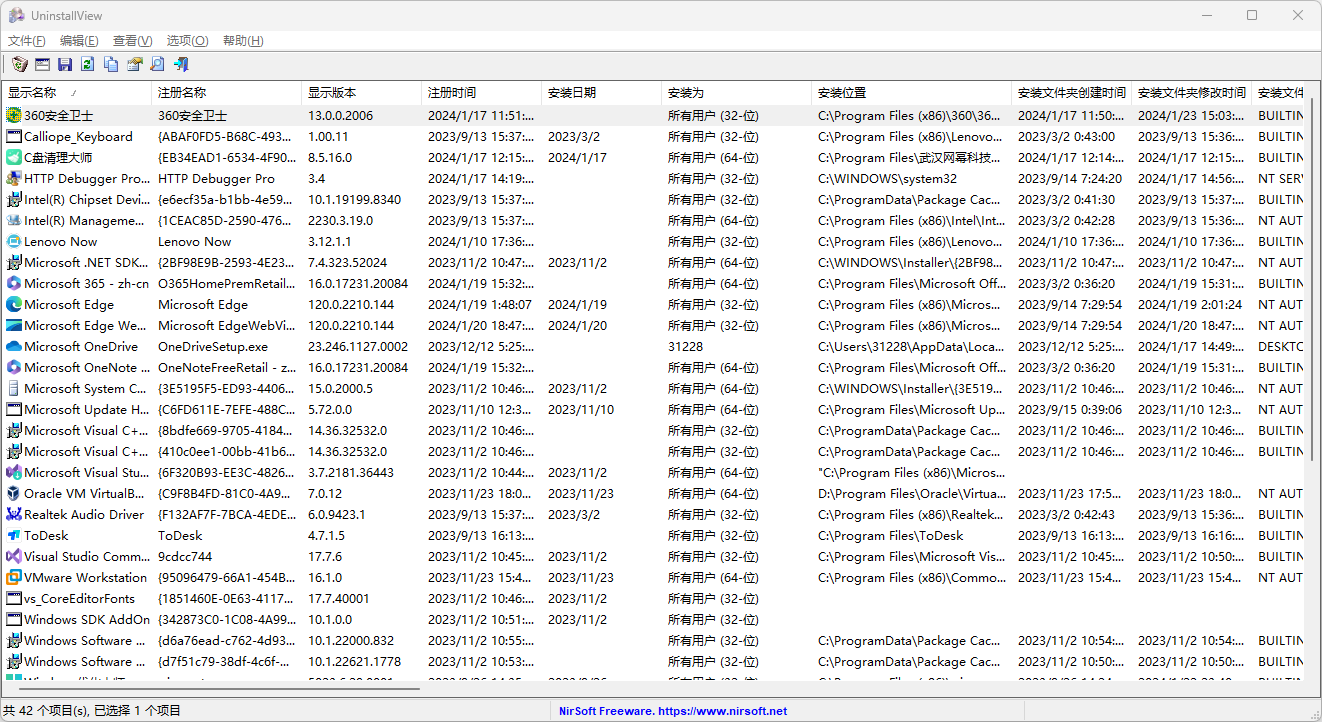Click the window-shaped second toolbar icon

42,64
